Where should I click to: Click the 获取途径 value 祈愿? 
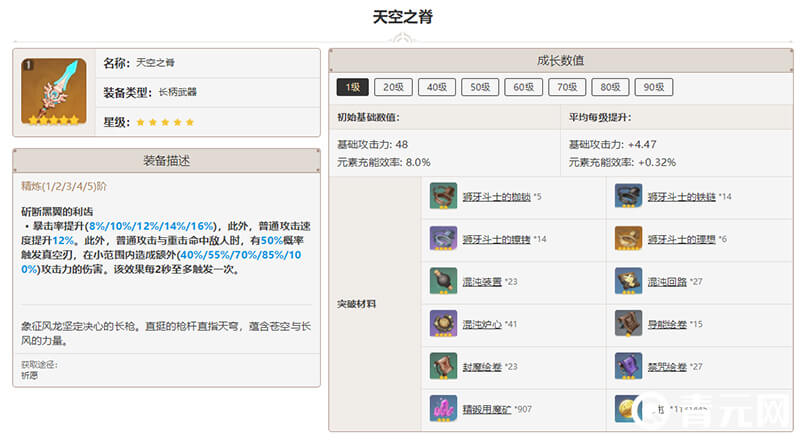(29, 375)
